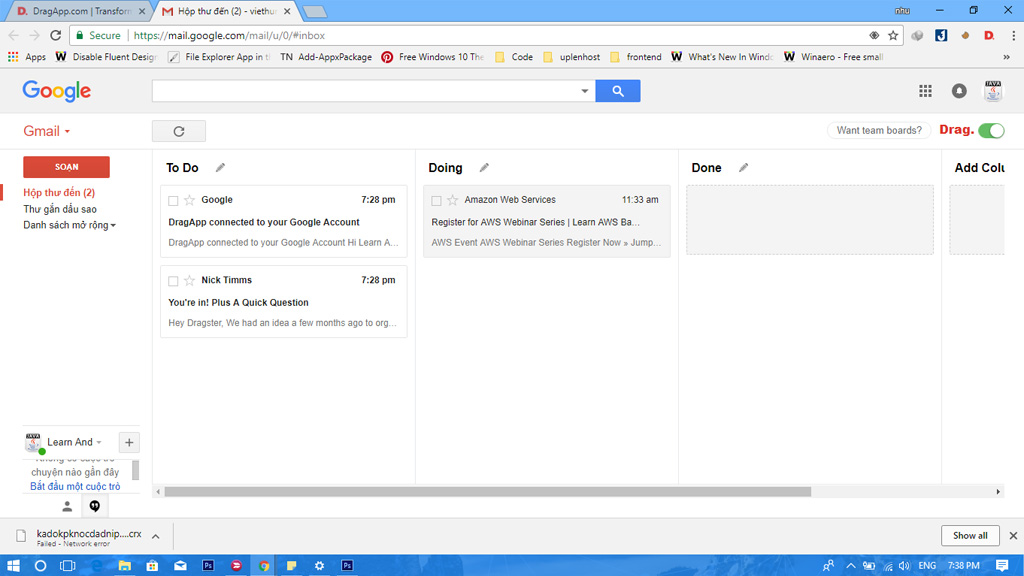The image size is (1024, 576).
Task: Open the account avatar menu
Action: point(993,91)
